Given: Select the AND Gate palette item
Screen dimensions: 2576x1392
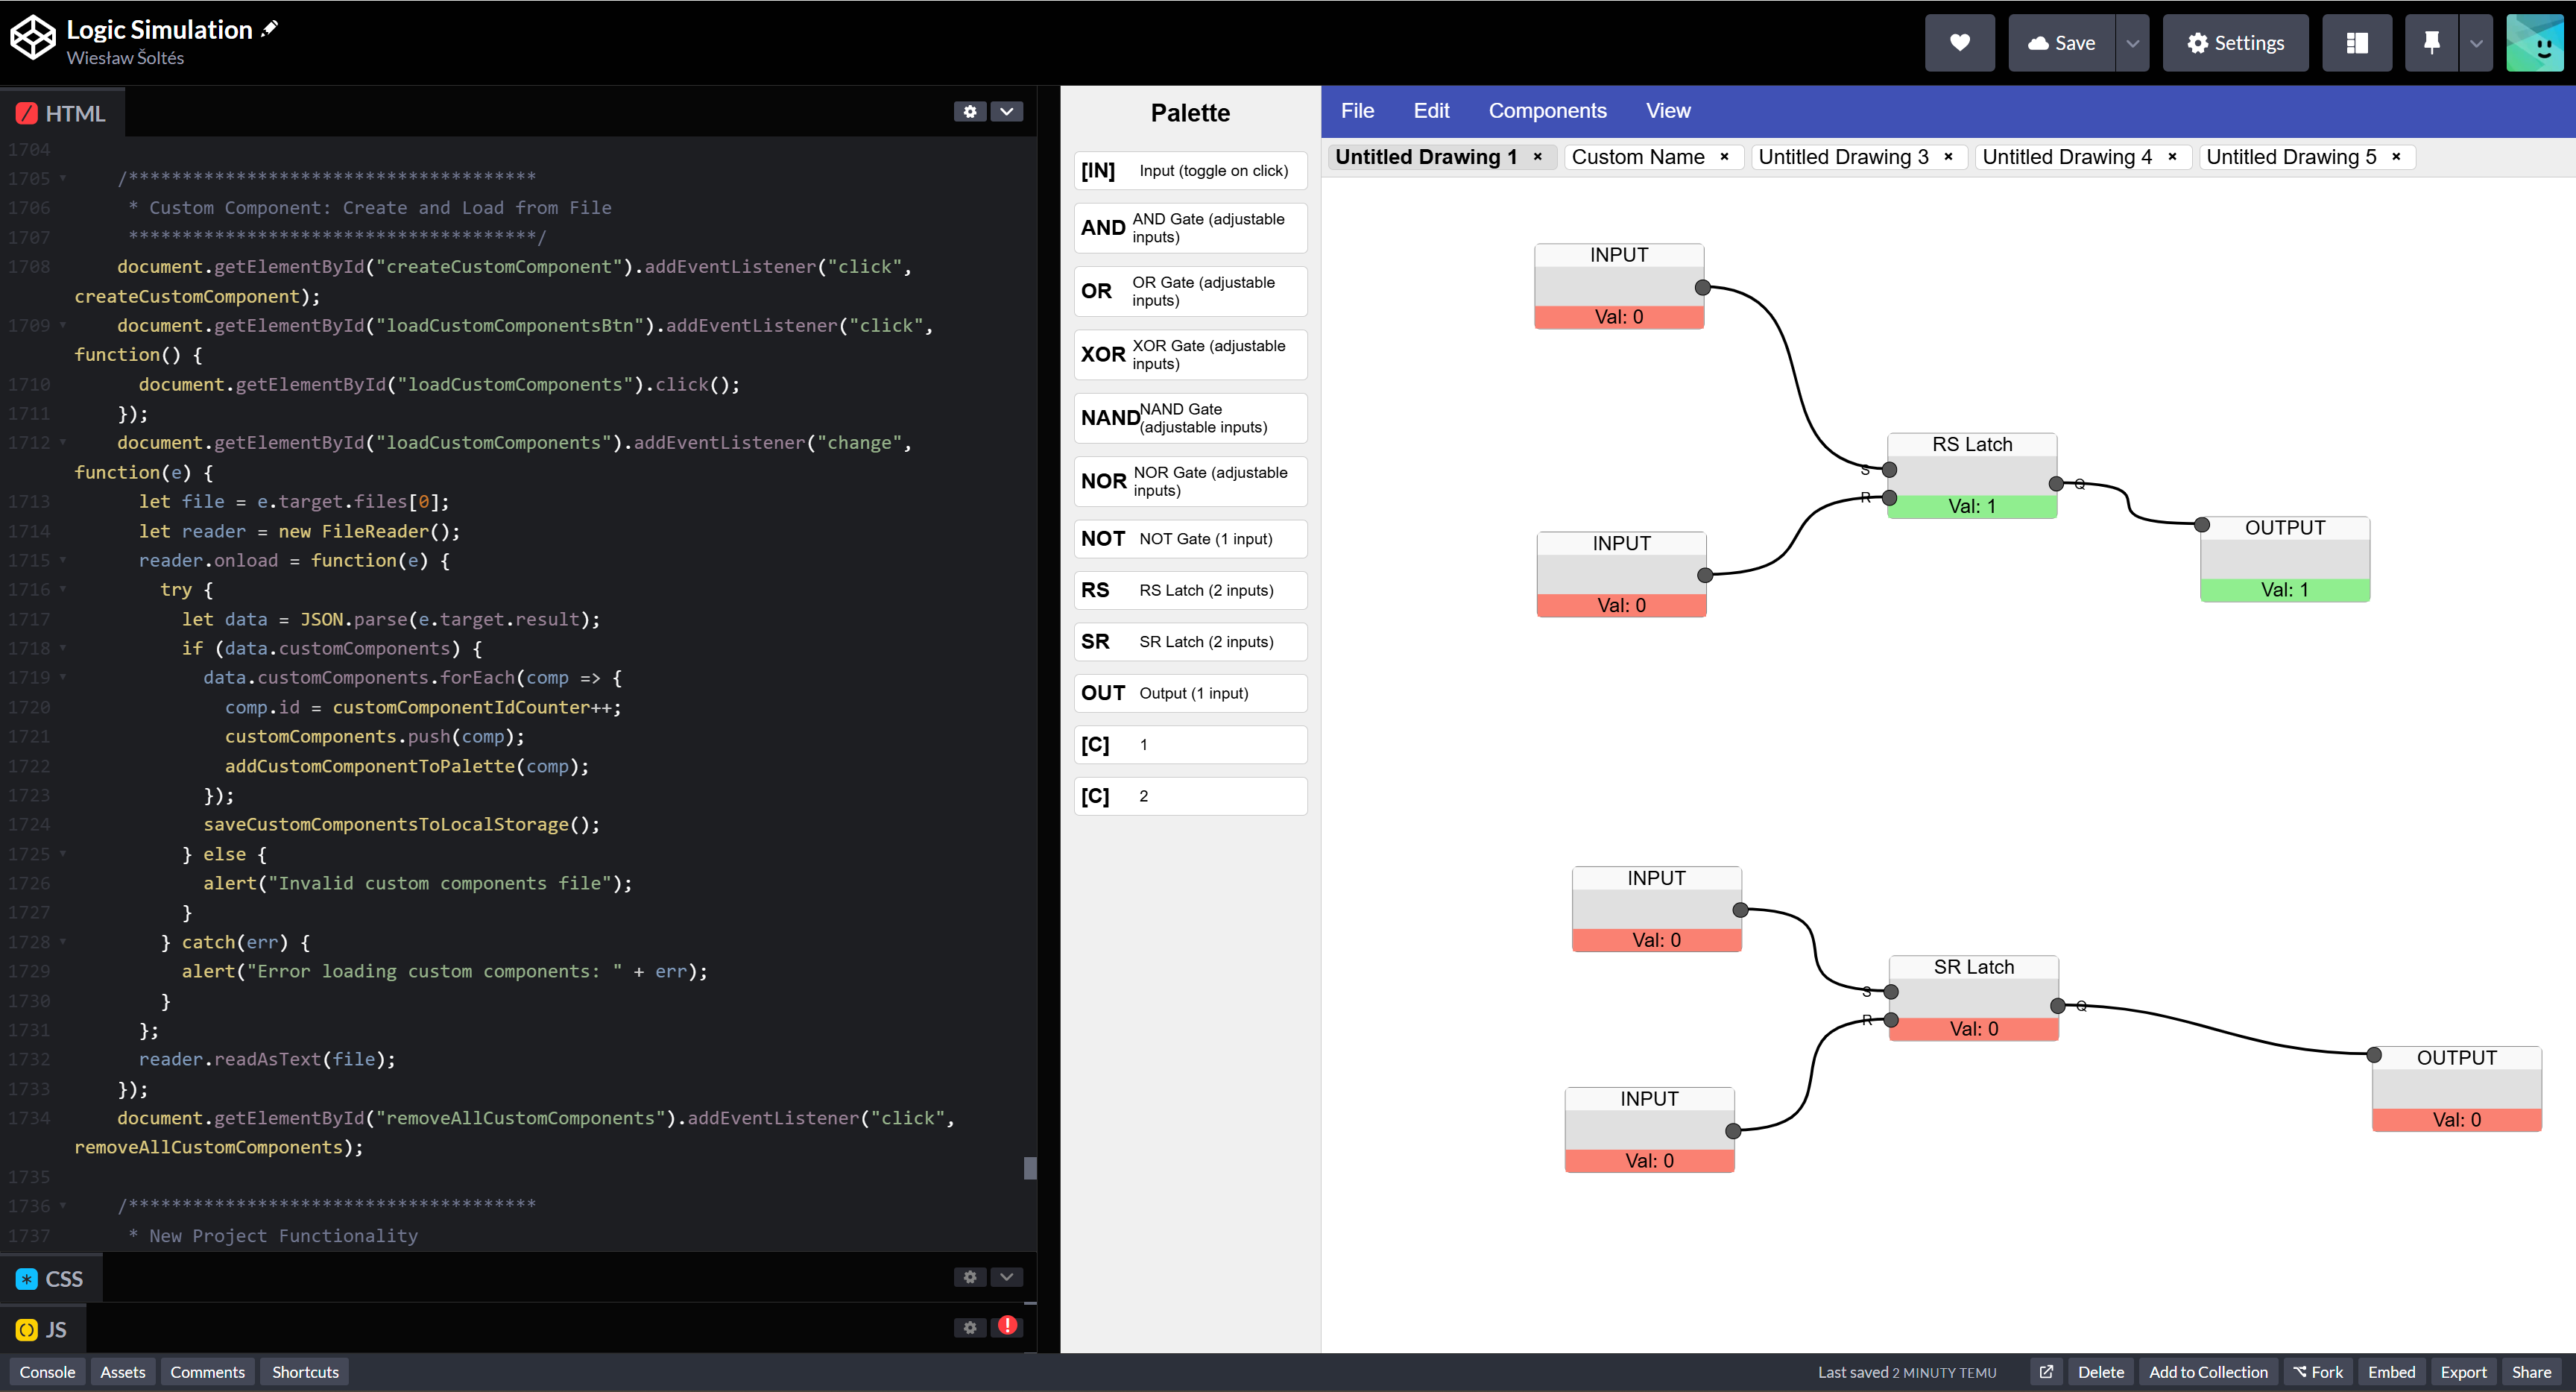Looking at the screenshot, I should point(1190,228).
